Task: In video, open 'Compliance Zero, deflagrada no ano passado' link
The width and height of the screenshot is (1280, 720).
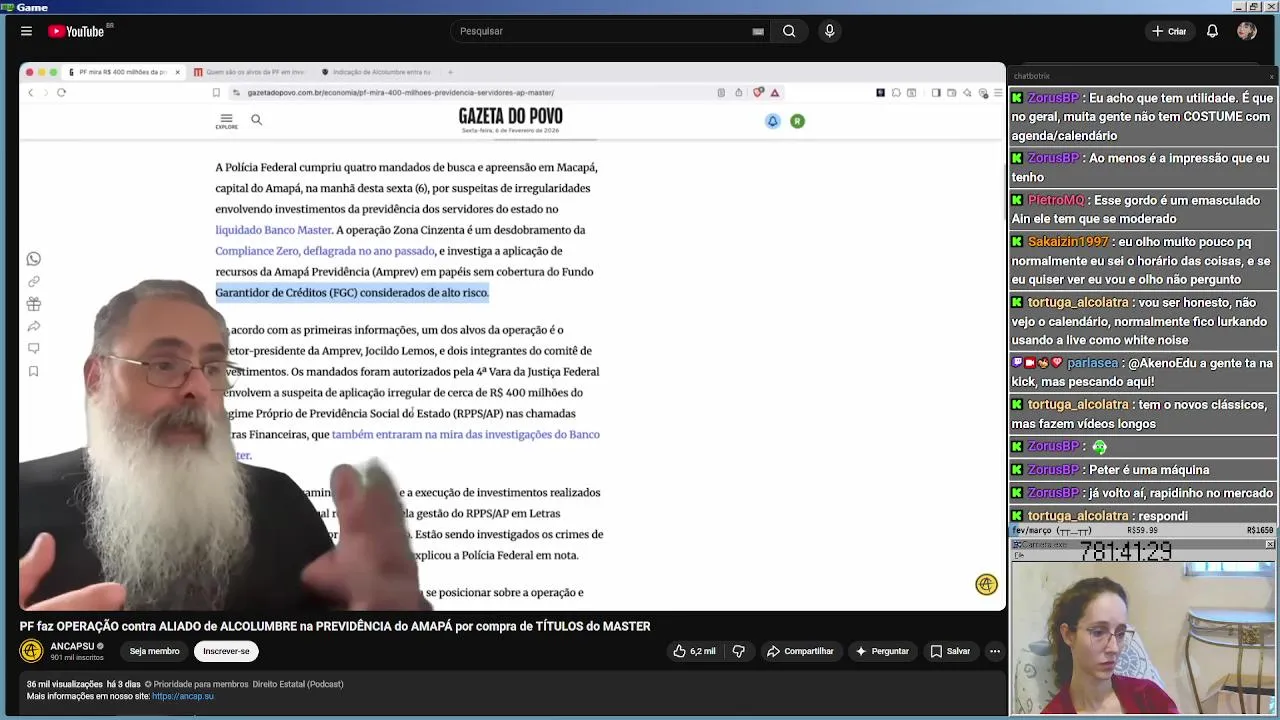Action: click(x=325, y=251)
